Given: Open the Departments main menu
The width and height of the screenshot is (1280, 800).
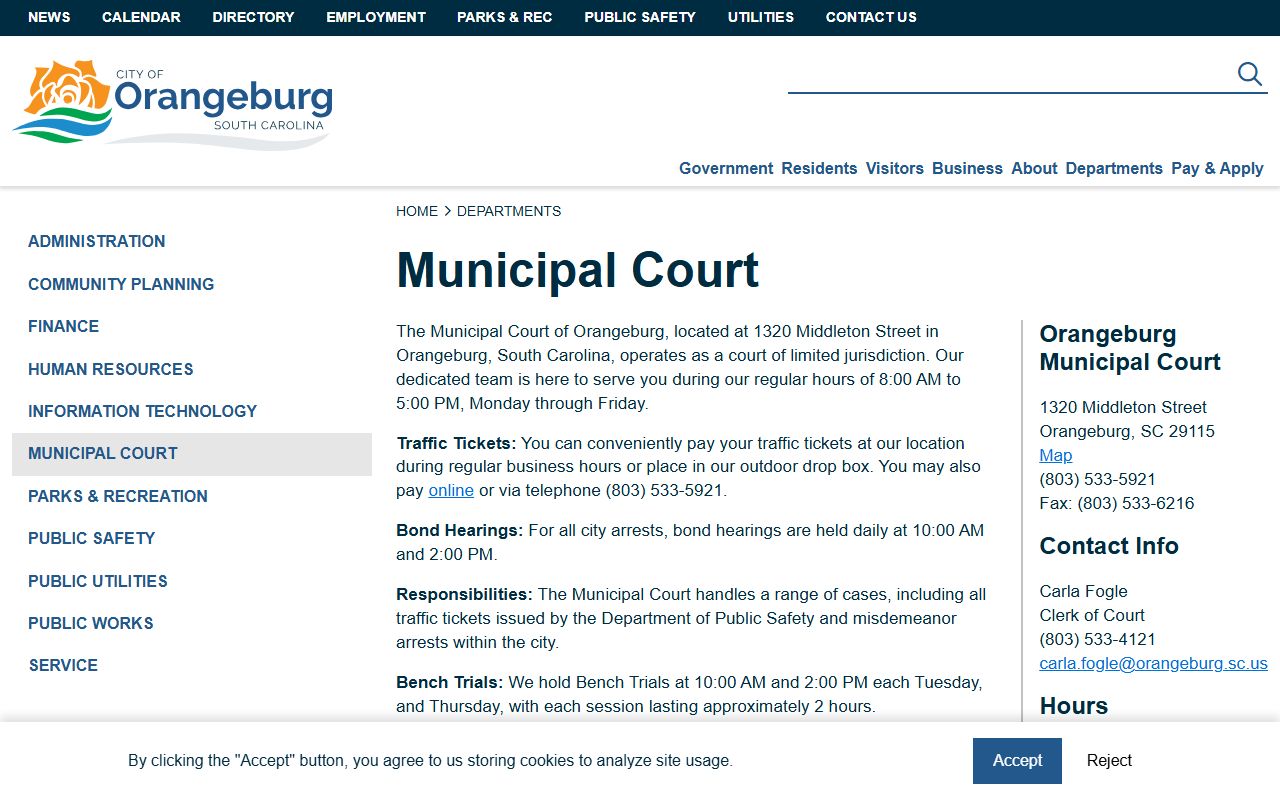Looking at the screenshot, I should [x=1114, y=168].
